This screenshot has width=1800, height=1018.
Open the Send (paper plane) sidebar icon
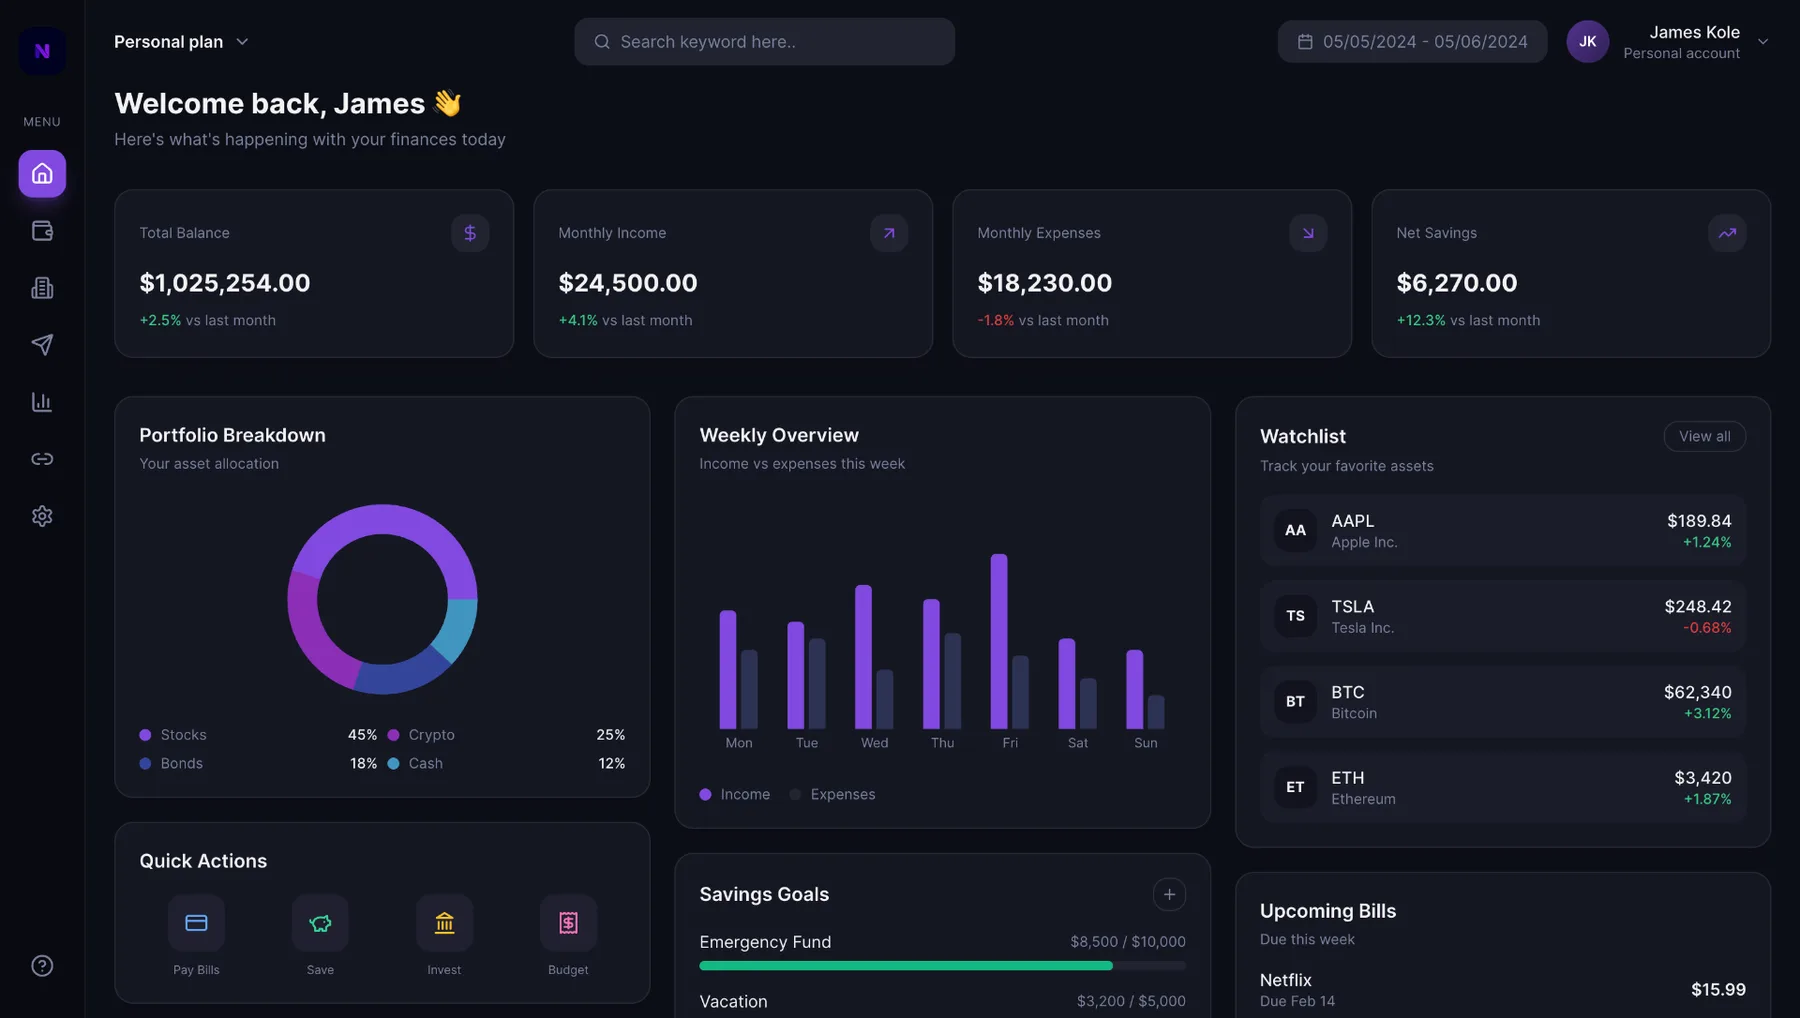point(42,345)
